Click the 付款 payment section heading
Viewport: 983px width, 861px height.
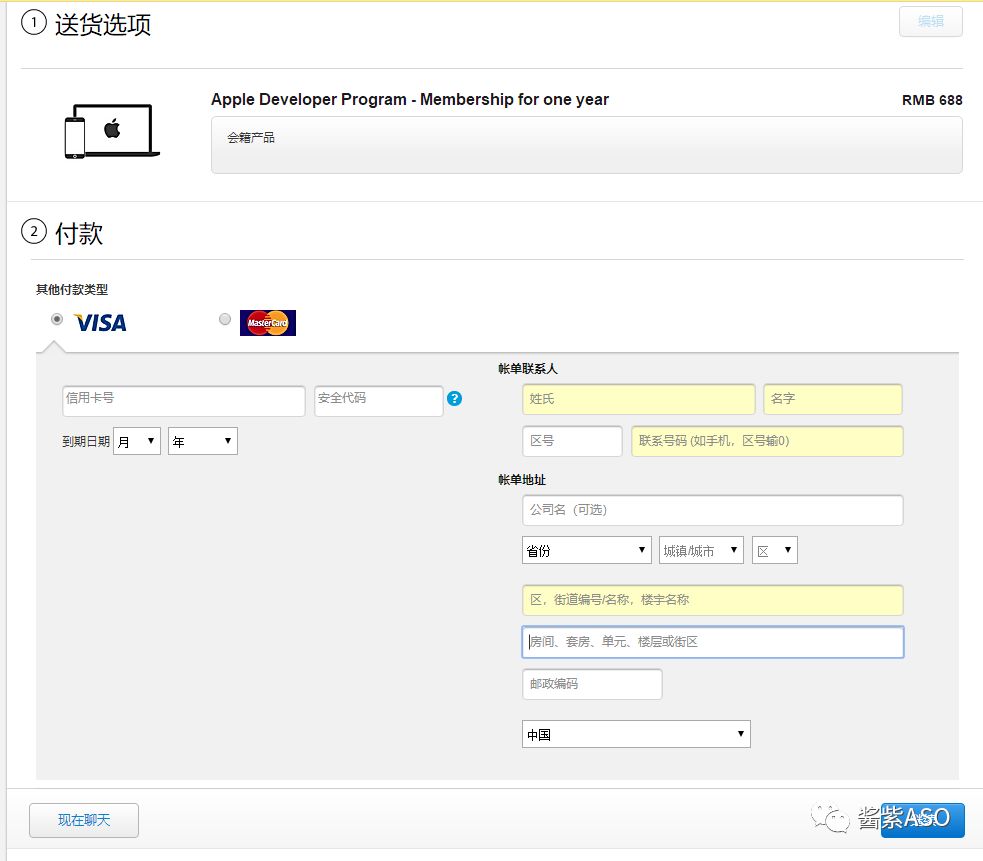pyautogui.click(x=79, y=233)
